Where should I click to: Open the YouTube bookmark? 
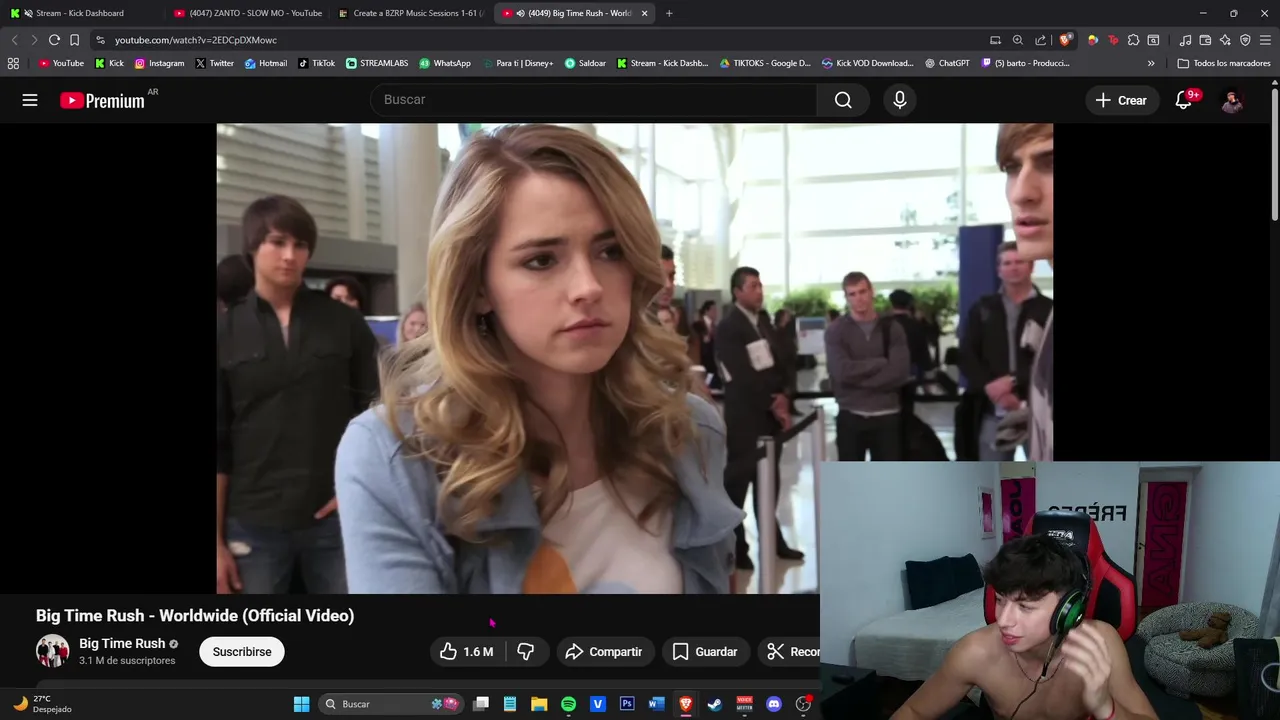(x=61, y=63)
